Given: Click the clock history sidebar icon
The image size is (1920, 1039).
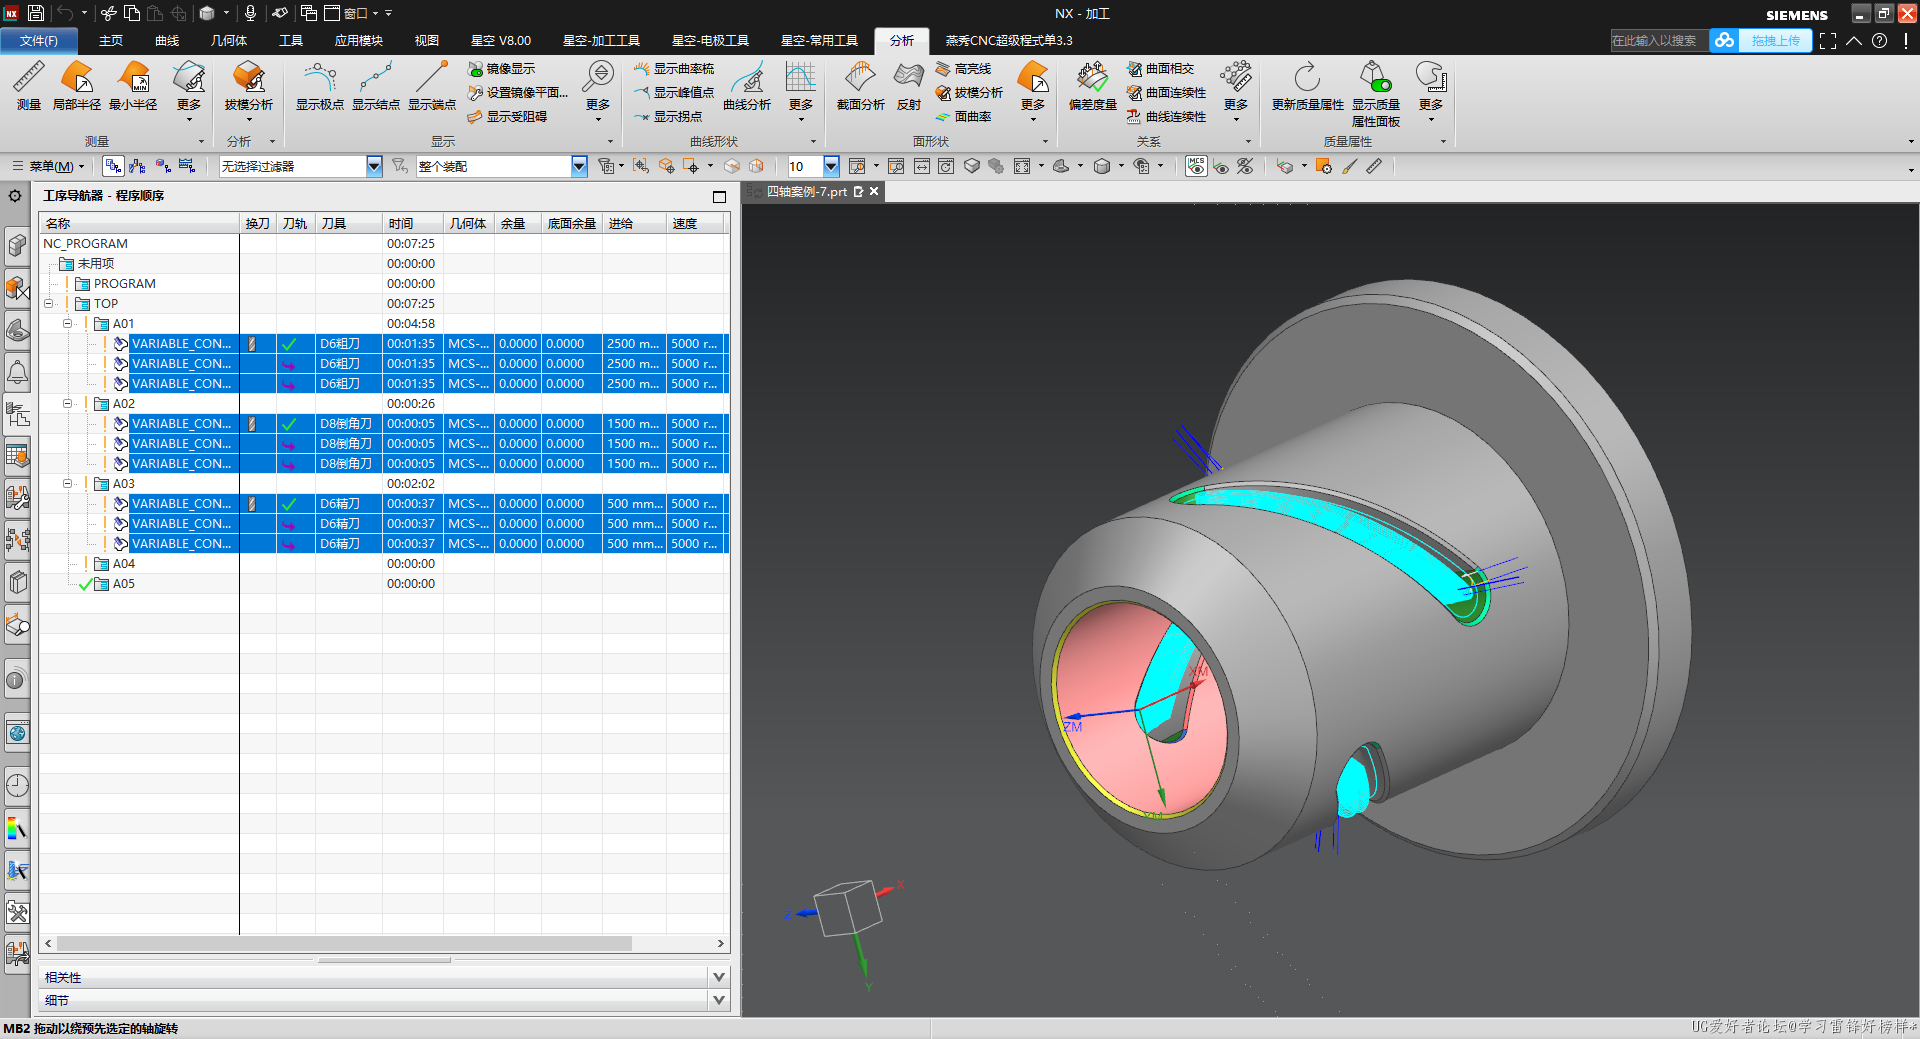Looking at the screenshot, I should (x=17, y=785).
